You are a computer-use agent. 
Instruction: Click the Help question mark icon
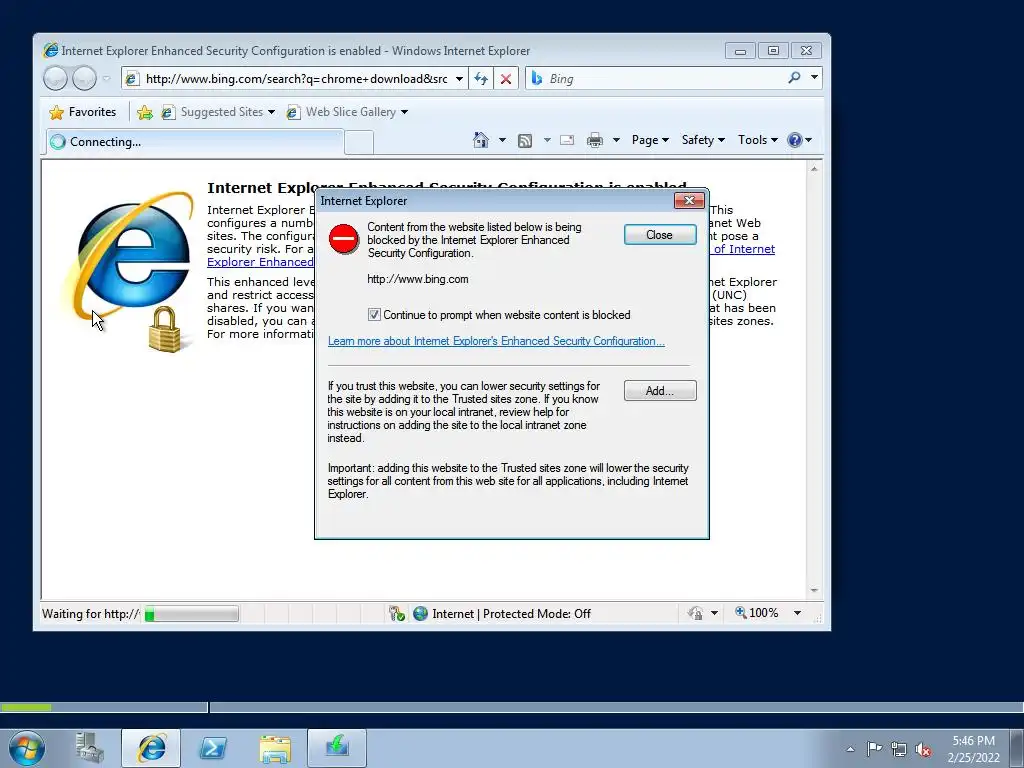[794, 140]
